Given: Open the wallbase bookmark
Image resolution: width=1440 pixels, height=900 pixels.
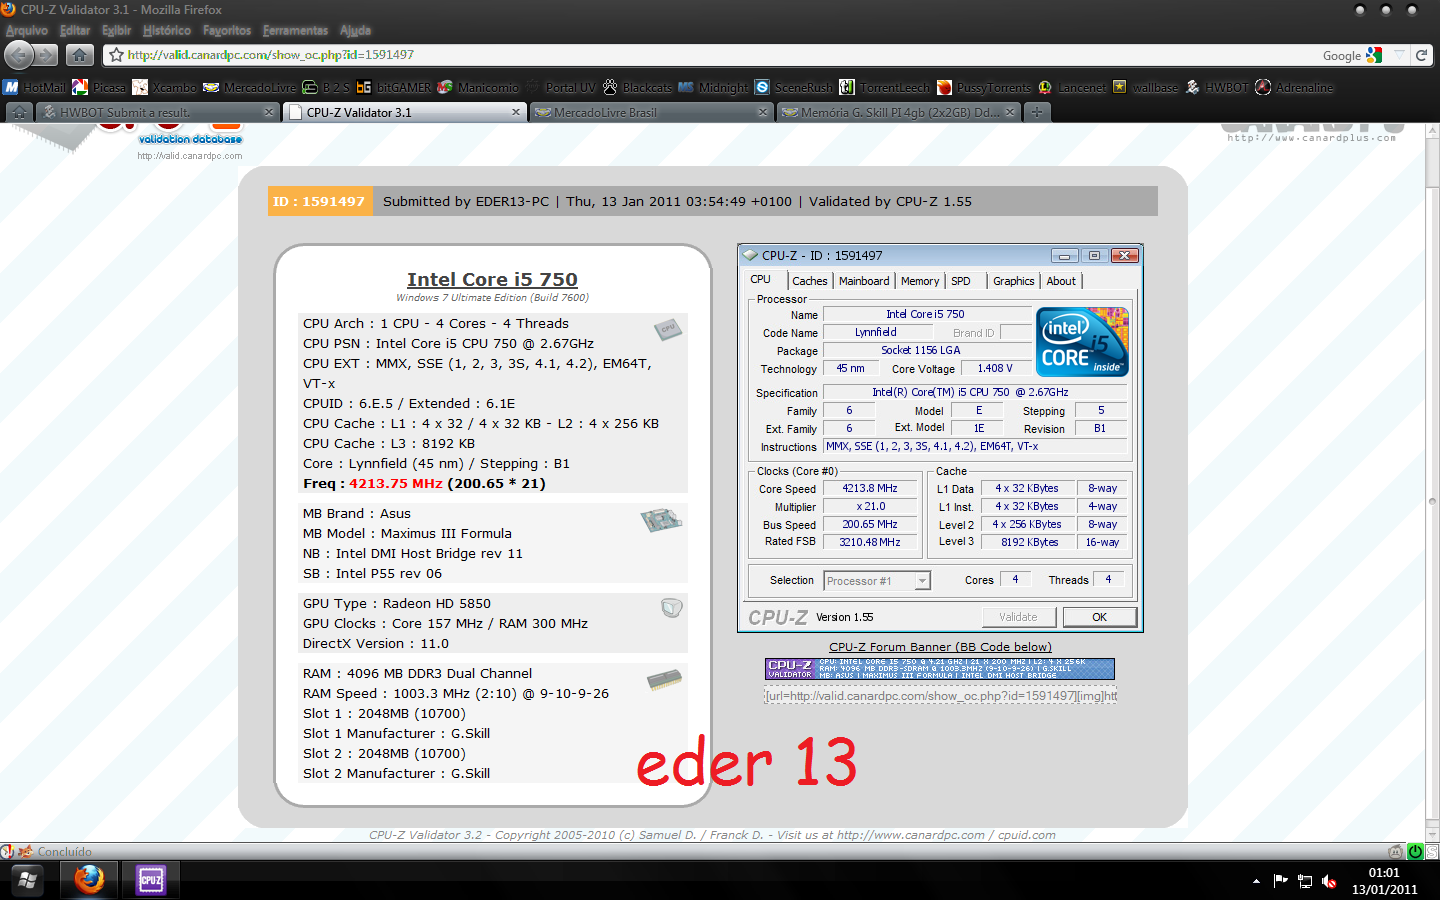Looking at the screenshot, I should pos(1146,87).
